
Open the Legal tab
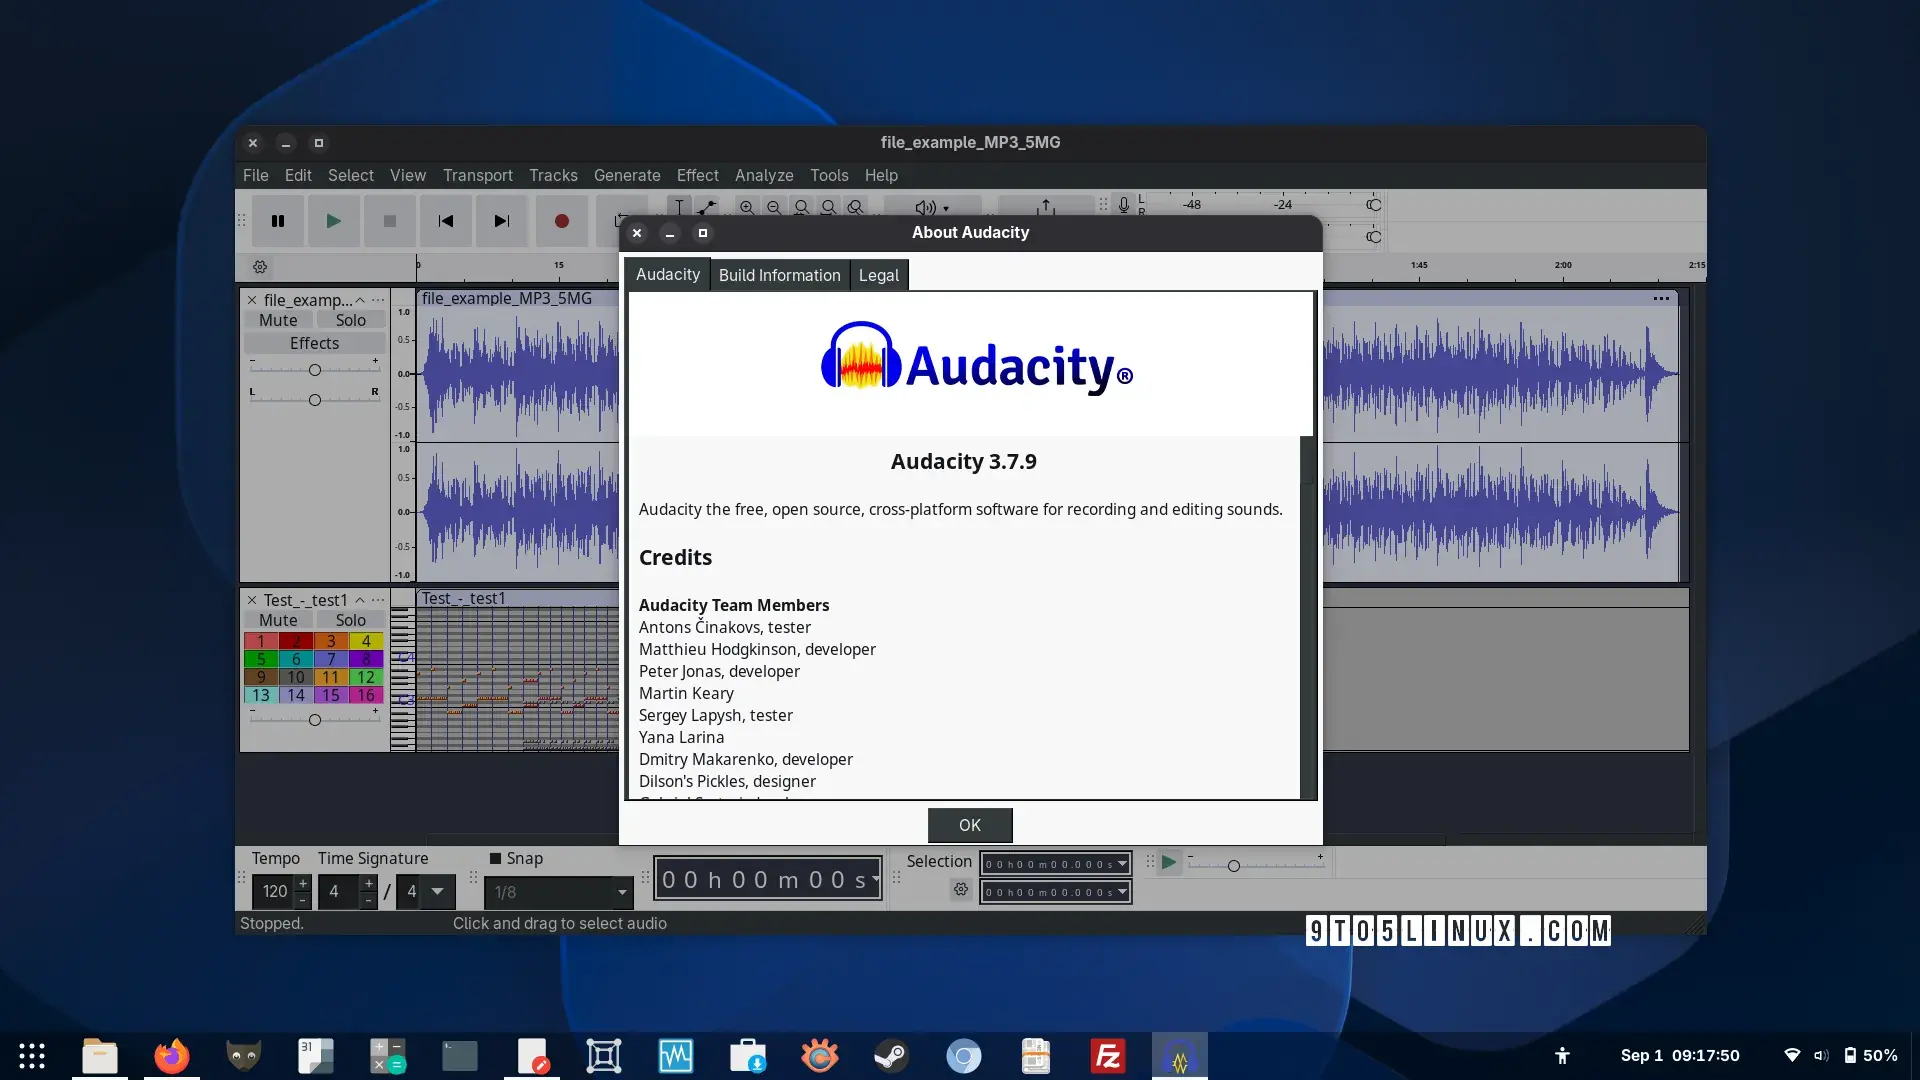coord(878,275)
